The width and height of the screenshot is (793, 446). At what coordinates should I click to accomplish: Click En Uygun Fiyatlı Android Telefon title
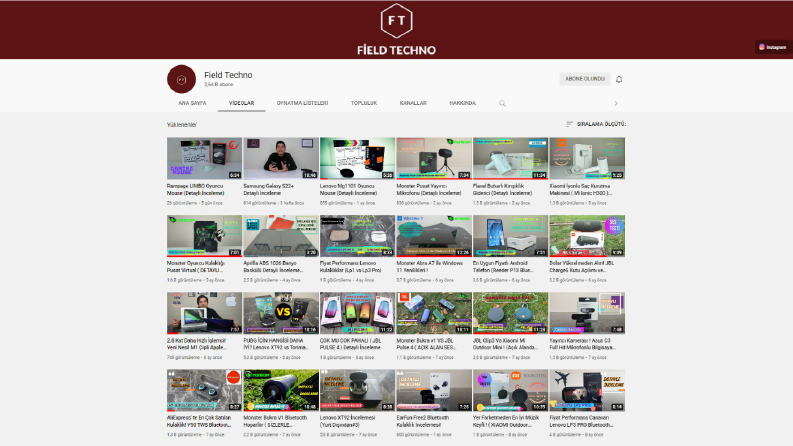[x=503, y=266]
